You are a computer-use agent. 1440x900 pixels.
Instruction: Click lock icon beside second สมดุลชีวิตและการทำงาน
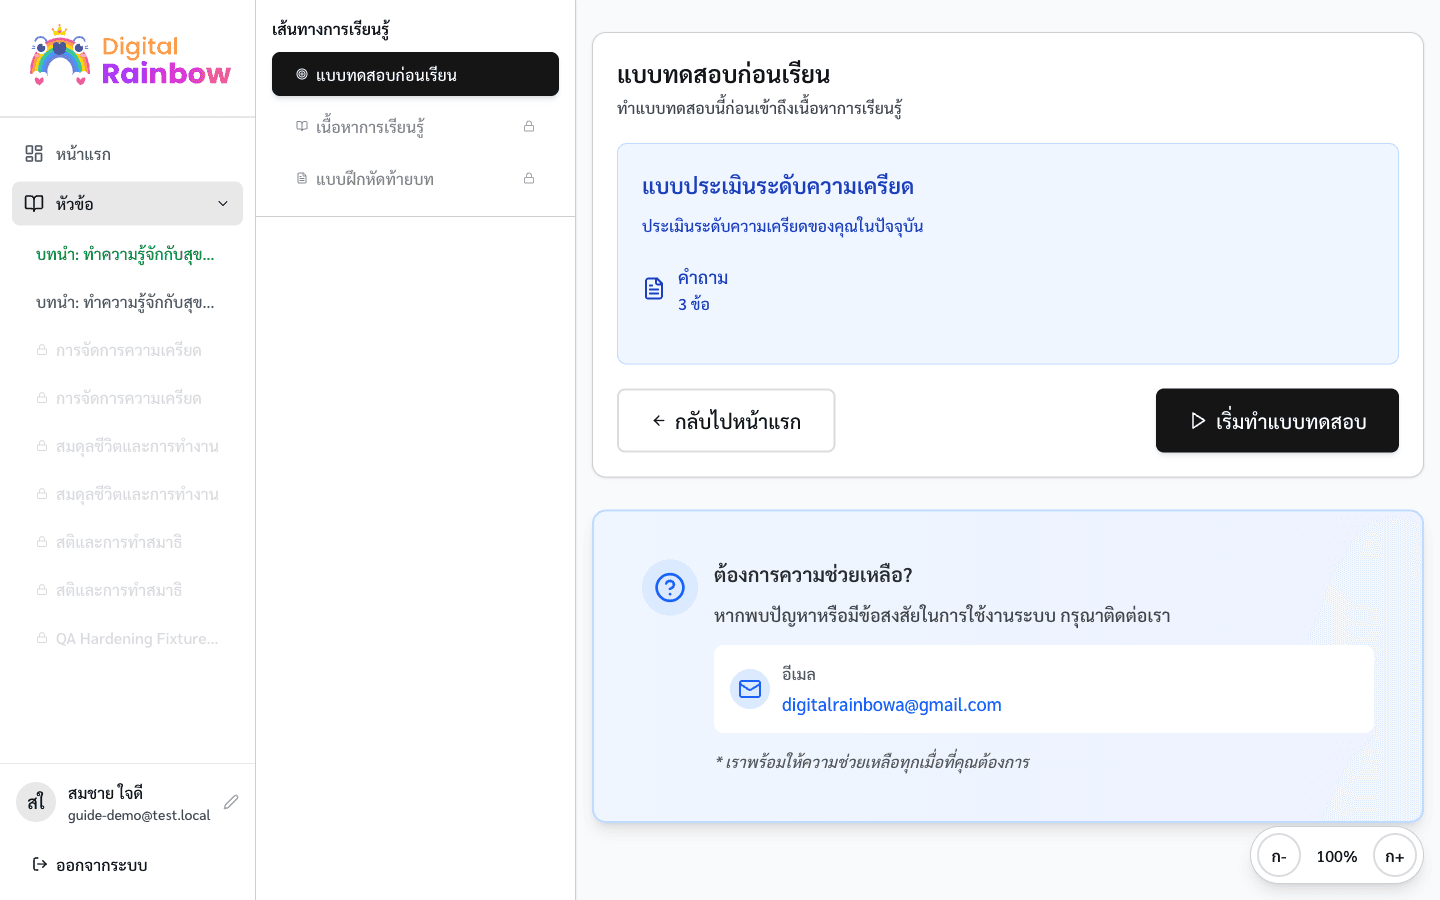point(42,494)
